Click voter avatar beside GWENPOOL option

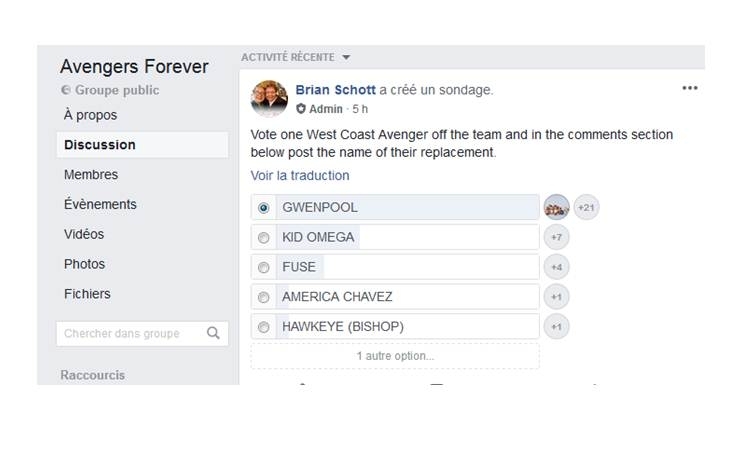[x=556, y=208]
